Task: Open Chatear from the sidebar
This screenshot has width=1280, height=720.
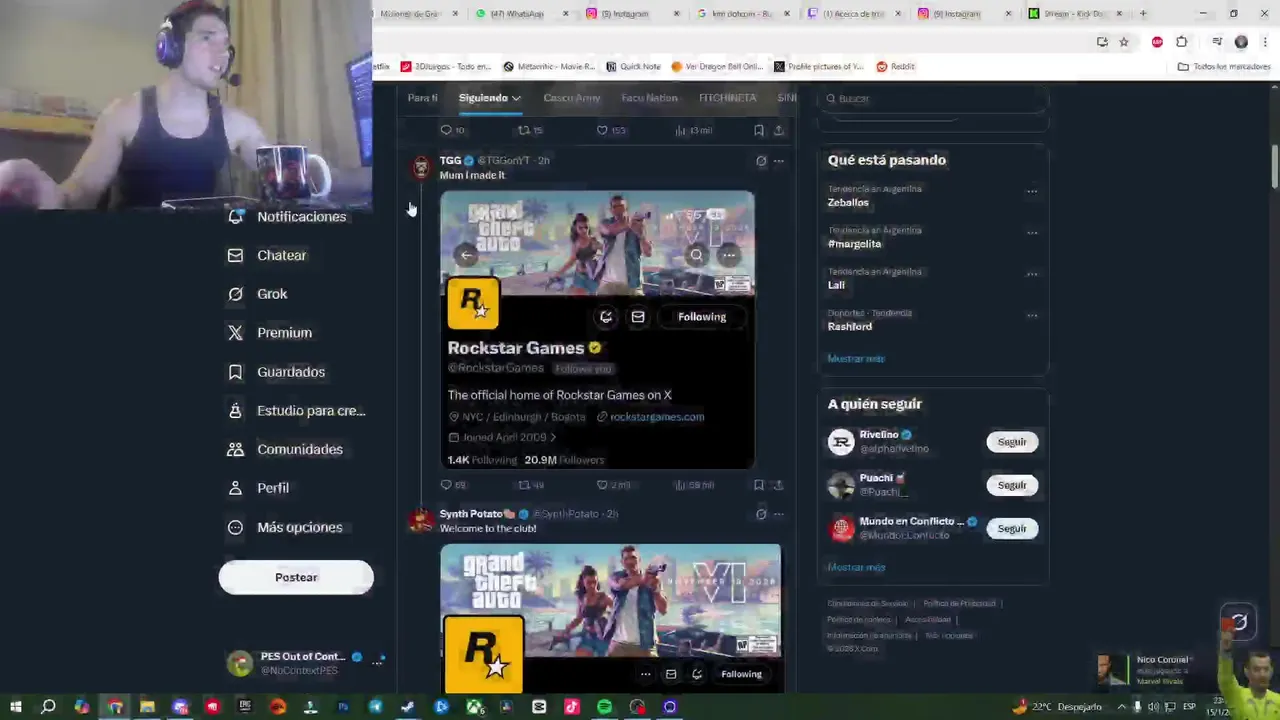Action: pyautogui.click(x=267, y=255)
